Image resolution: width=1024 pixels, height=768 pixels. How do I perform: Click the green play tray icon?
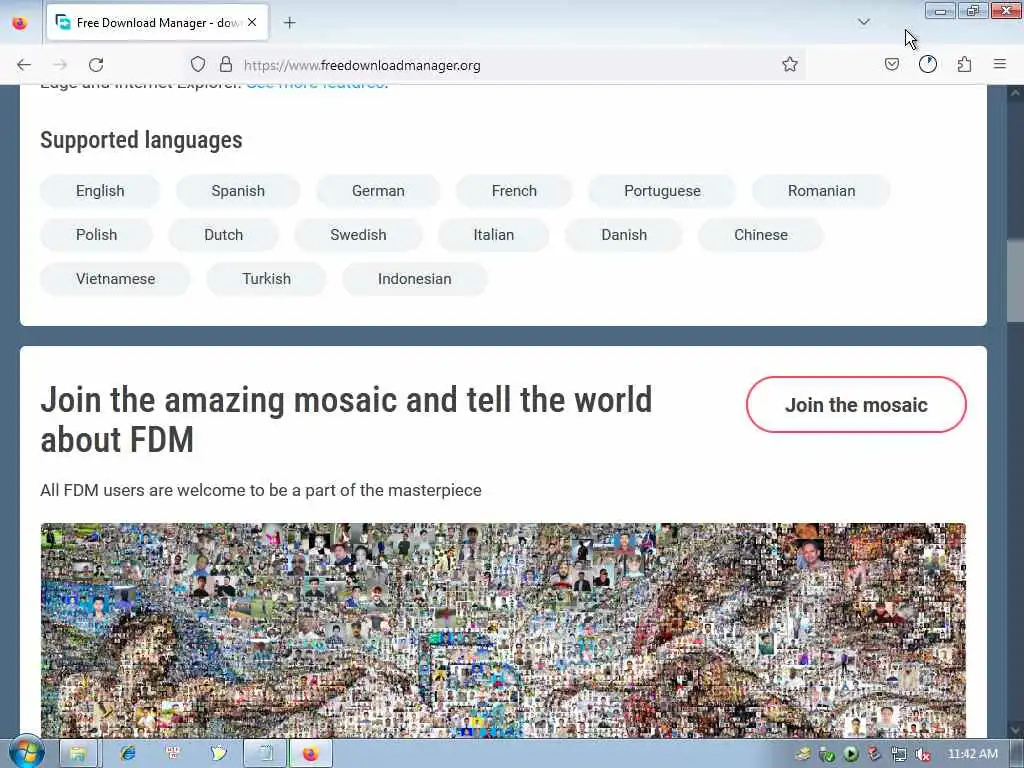850,754
